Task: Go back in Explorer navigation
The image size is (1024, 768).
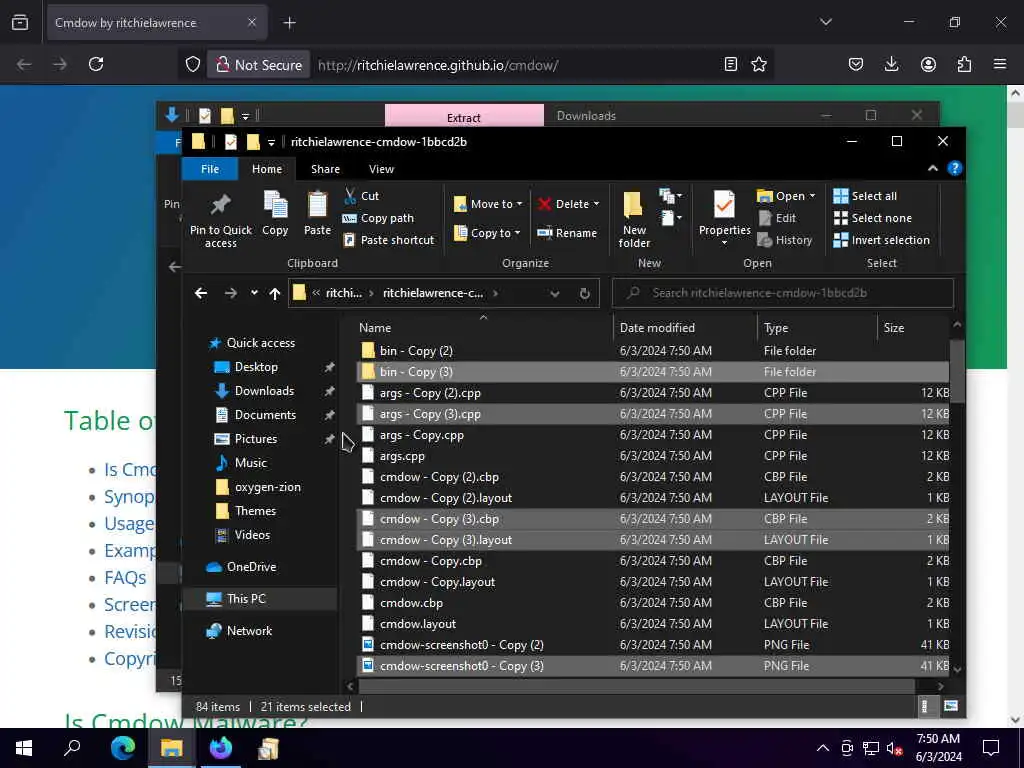Action: [201, 293]
